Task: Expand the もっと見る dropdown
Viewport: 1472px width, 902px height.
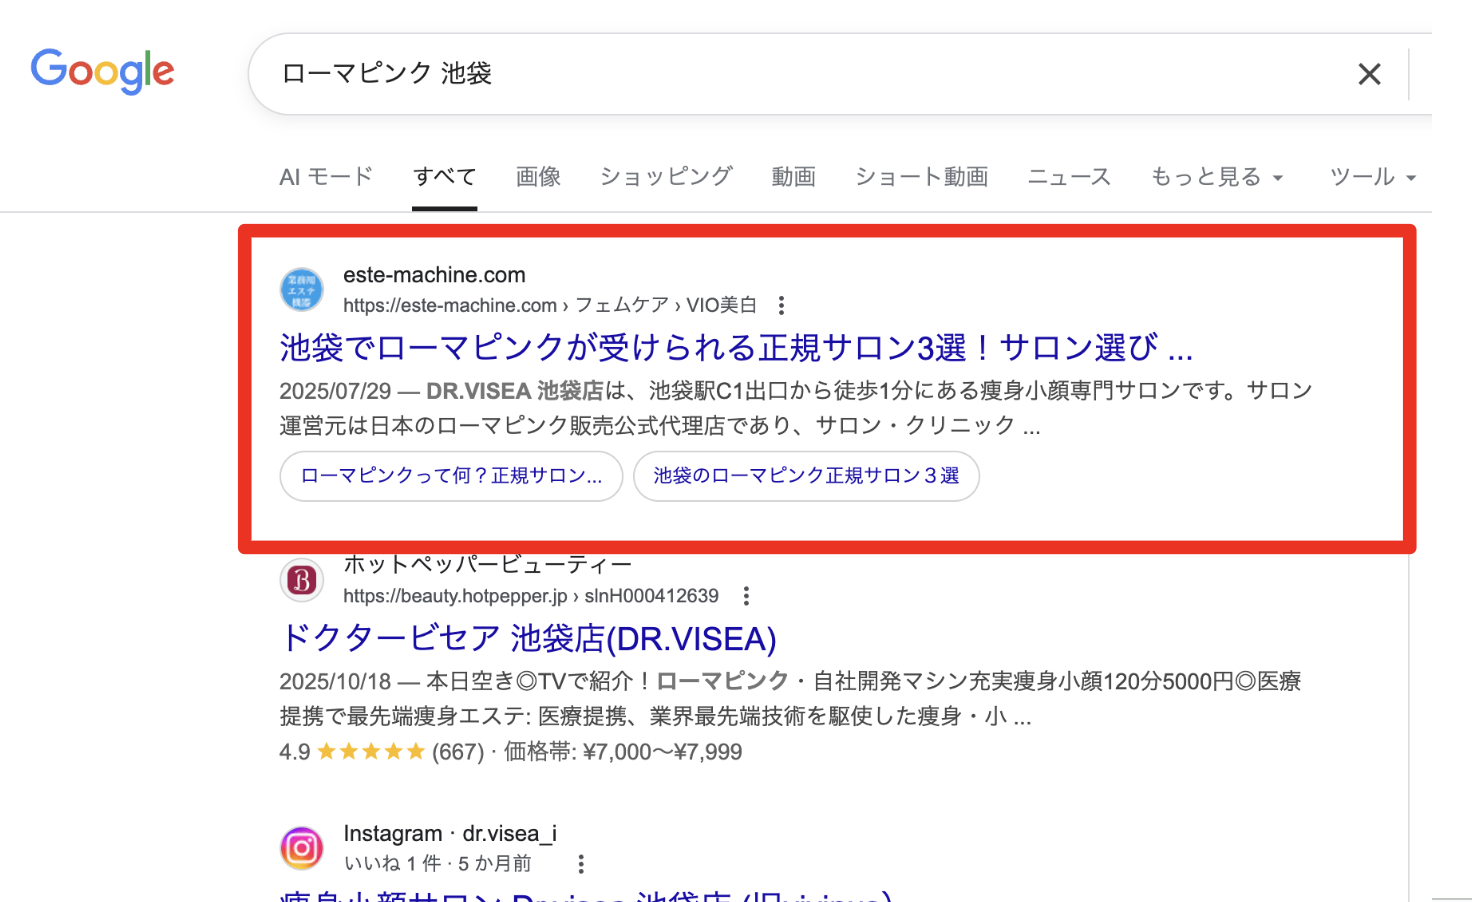Action: [x=1216, y=177]
